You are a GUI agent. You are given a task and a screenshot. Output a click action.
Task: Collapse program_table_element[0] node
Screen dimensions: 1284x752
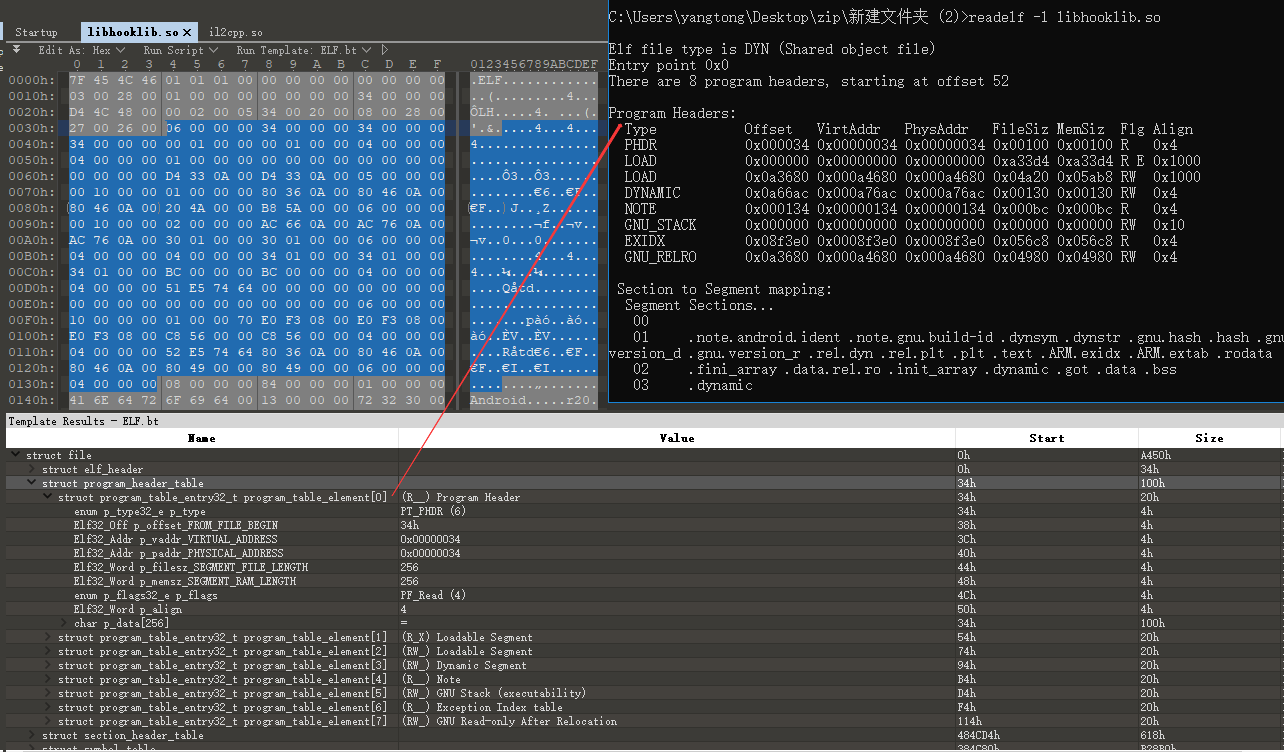47,497
